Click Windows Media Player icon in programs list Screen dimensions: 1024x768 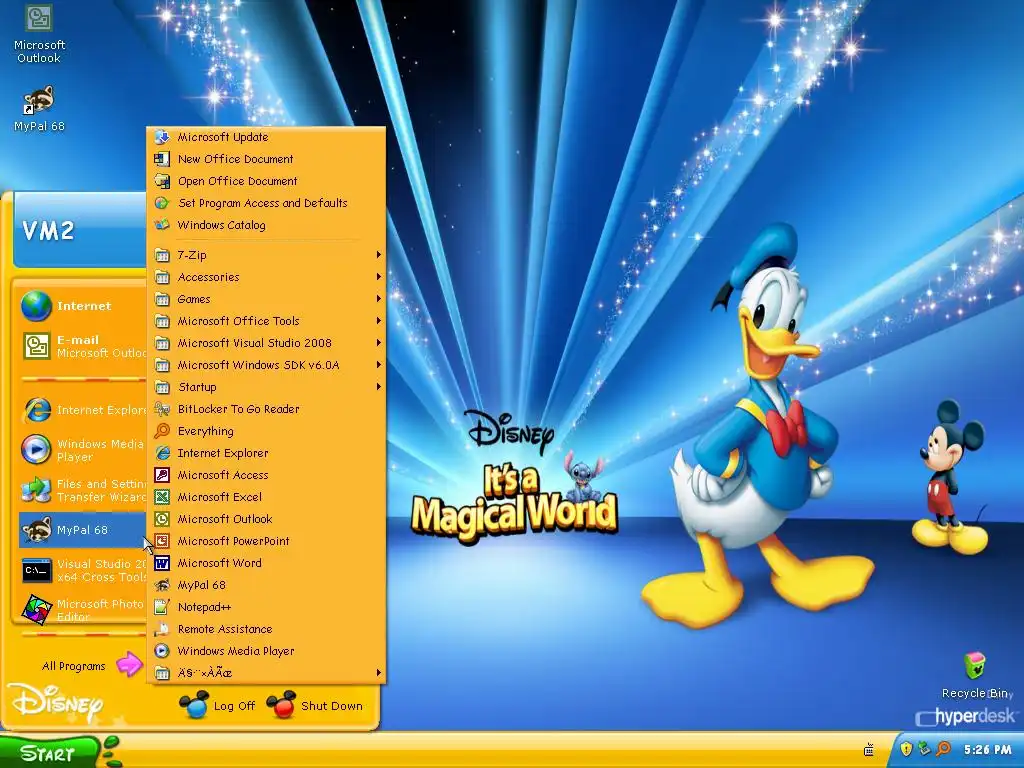tap(162, 651)
